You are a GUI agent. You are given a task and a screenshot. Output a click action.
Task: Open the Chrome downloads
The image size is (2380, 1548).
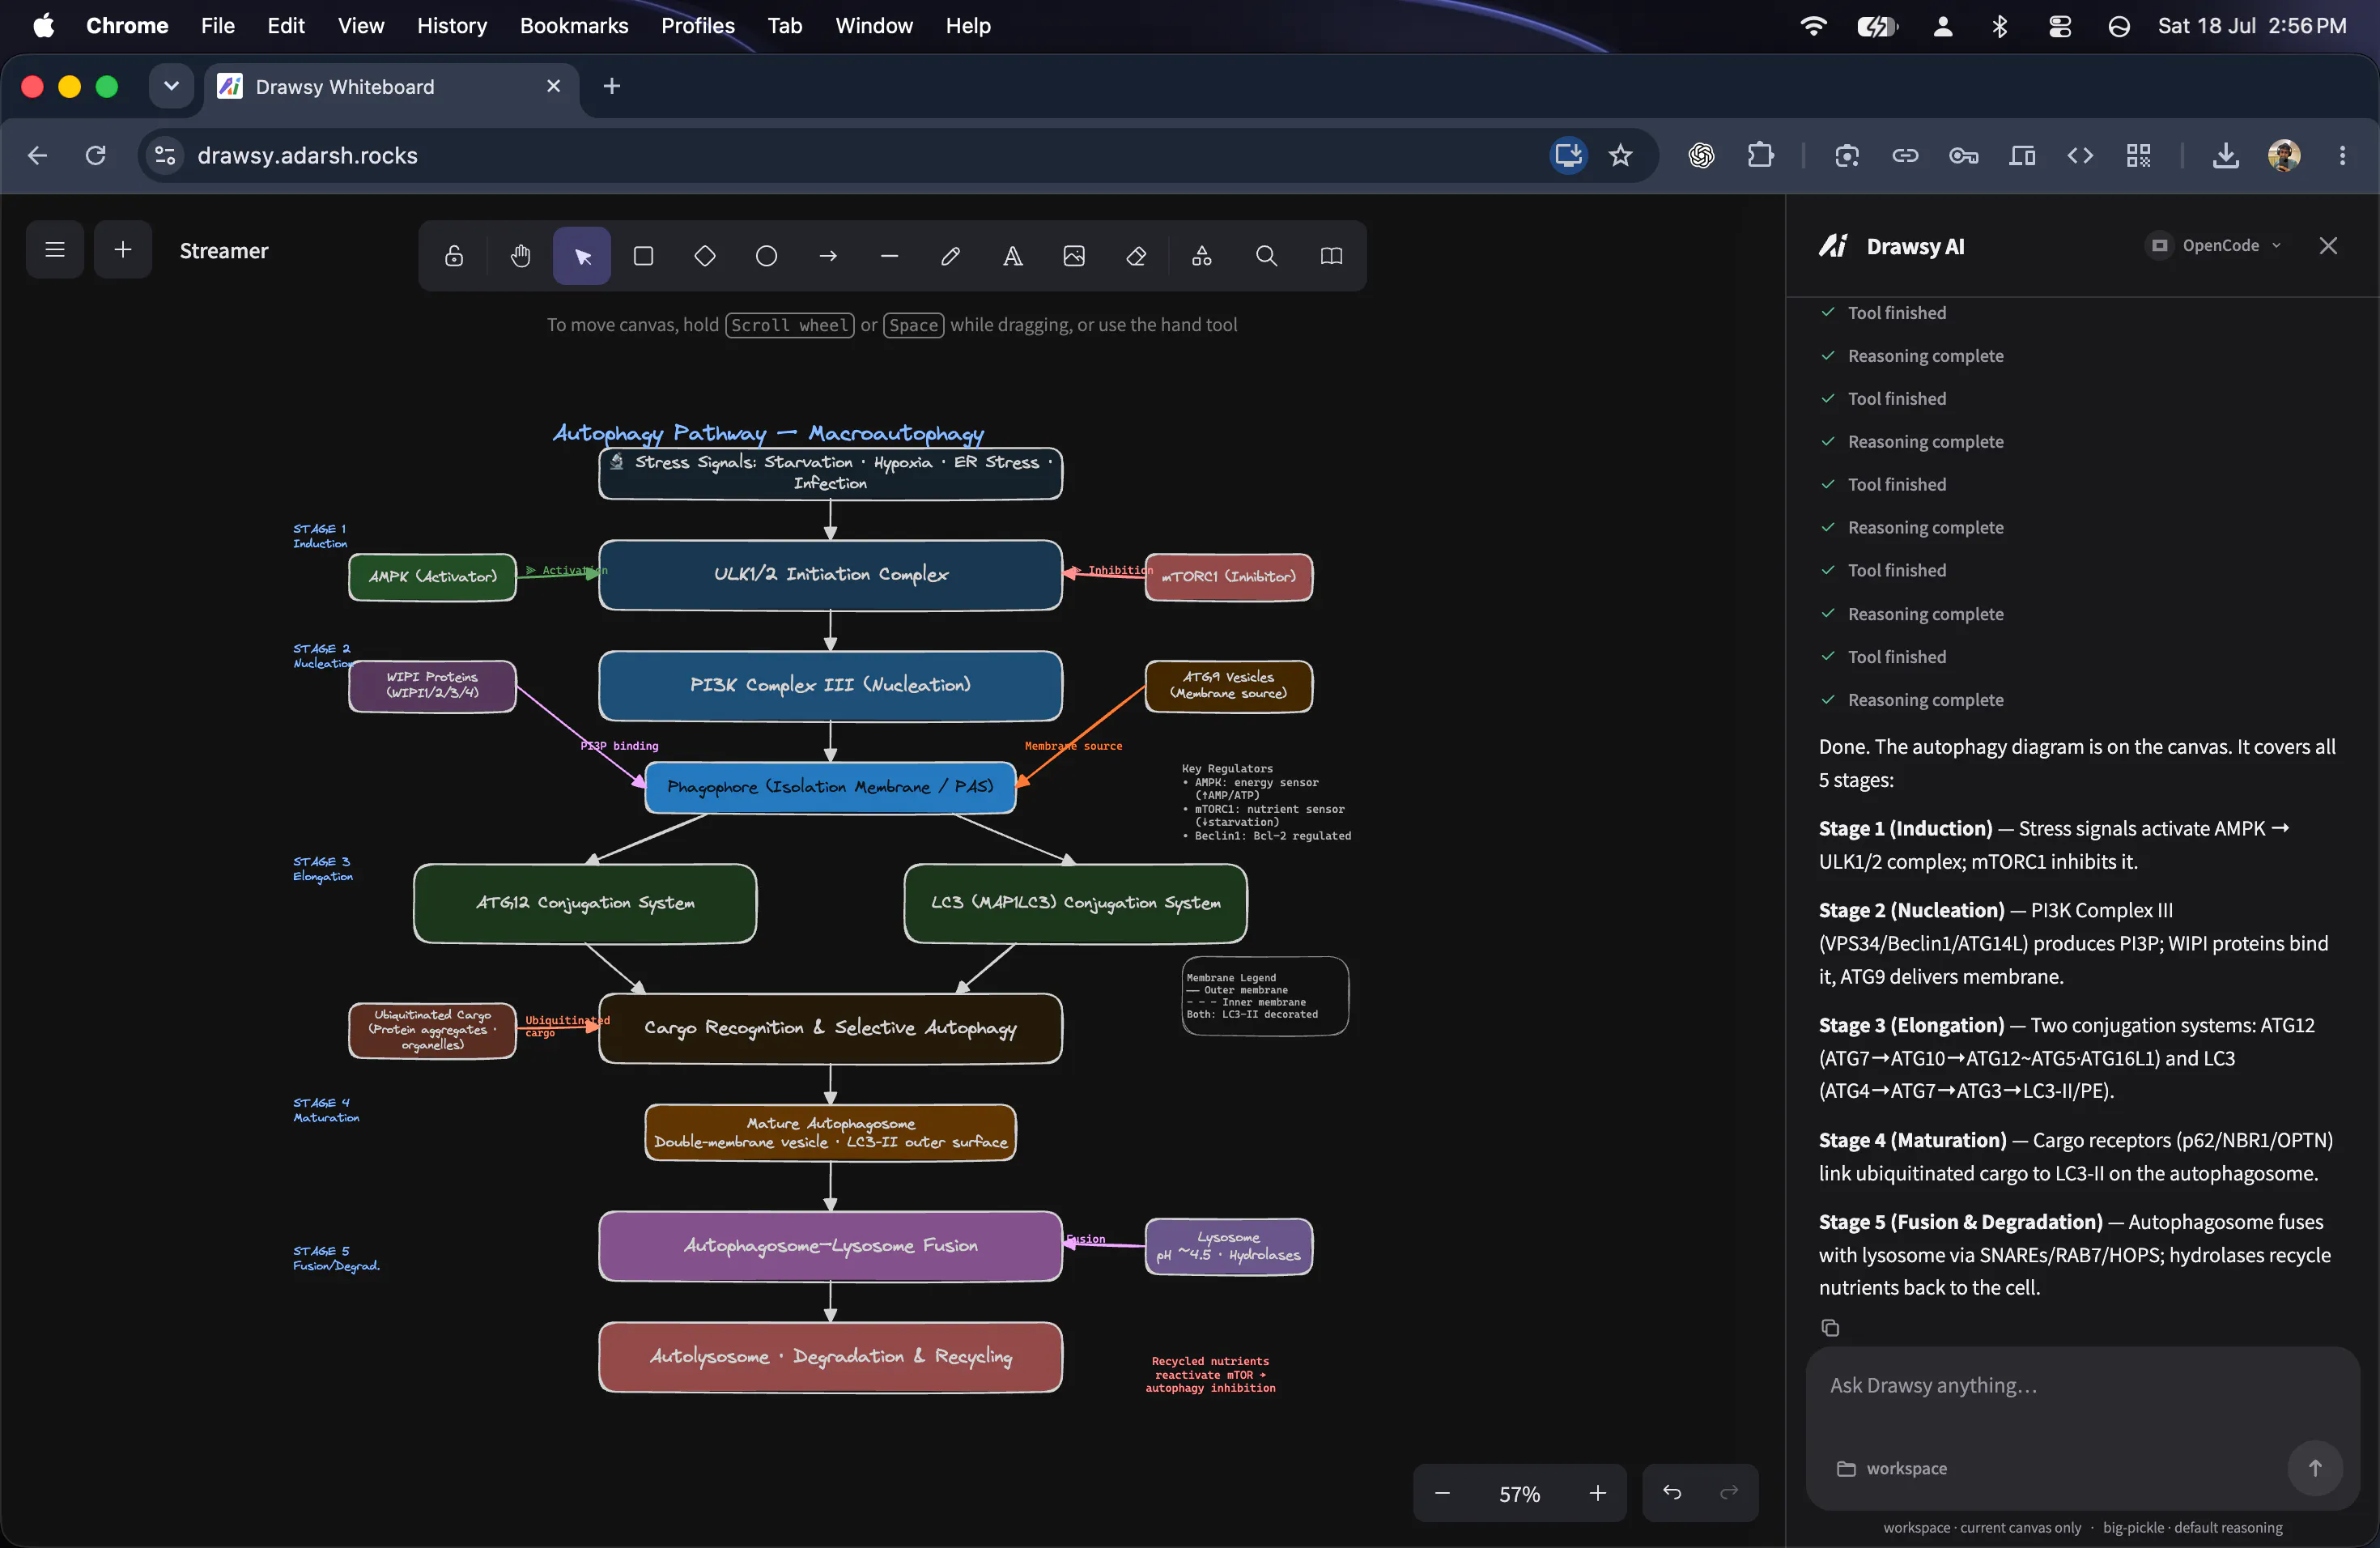tap(2225, 155)
